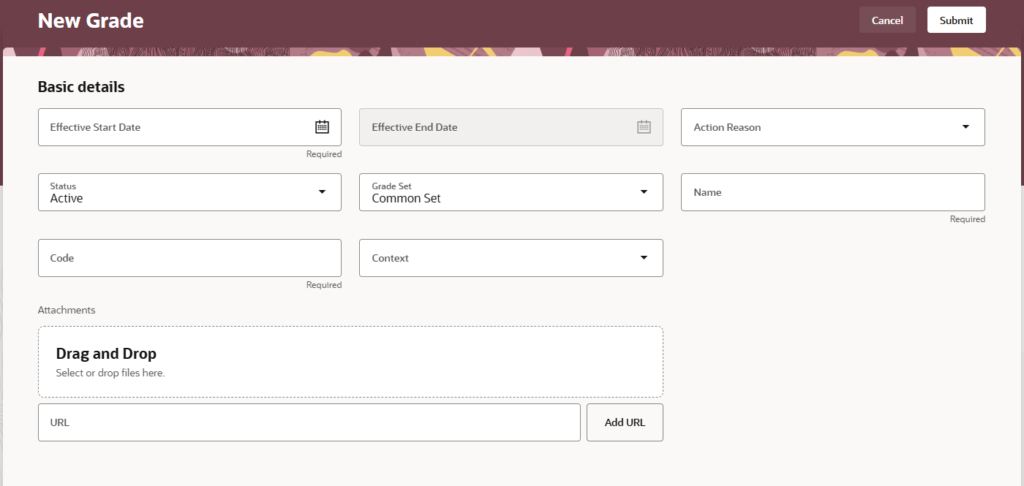Viewport: 1024px width, 486px height.
Task: Cancel the New Grade creation
Action: point(887,20)
